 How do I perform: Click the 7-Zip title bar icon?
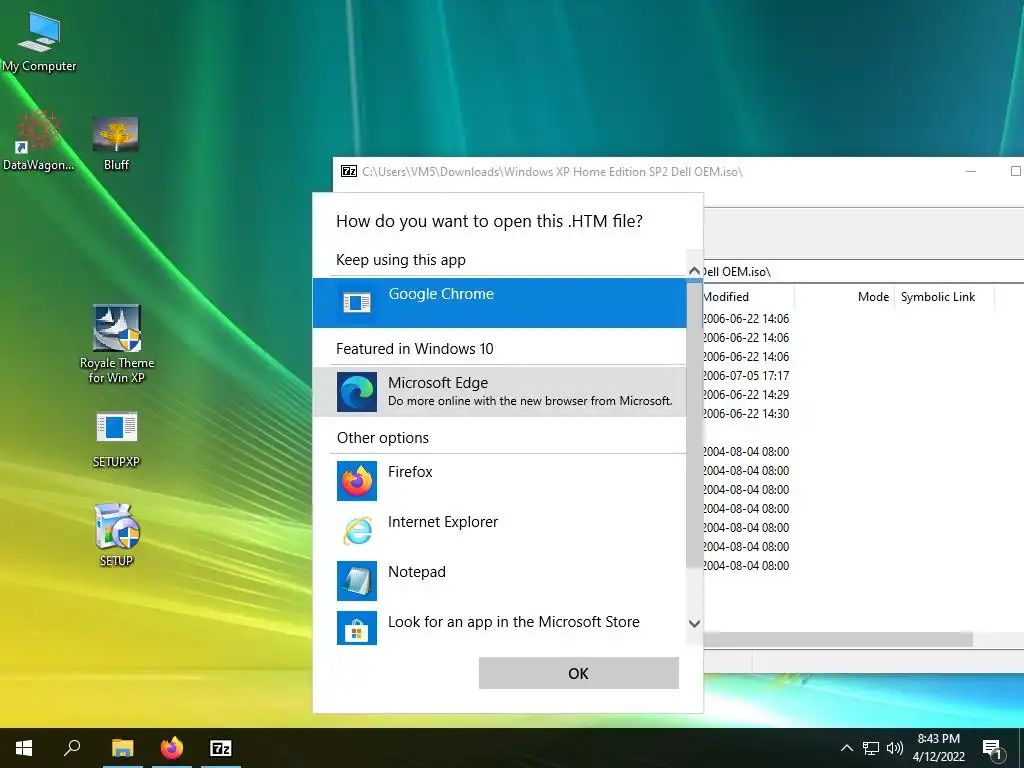click(x=349, y=171)
